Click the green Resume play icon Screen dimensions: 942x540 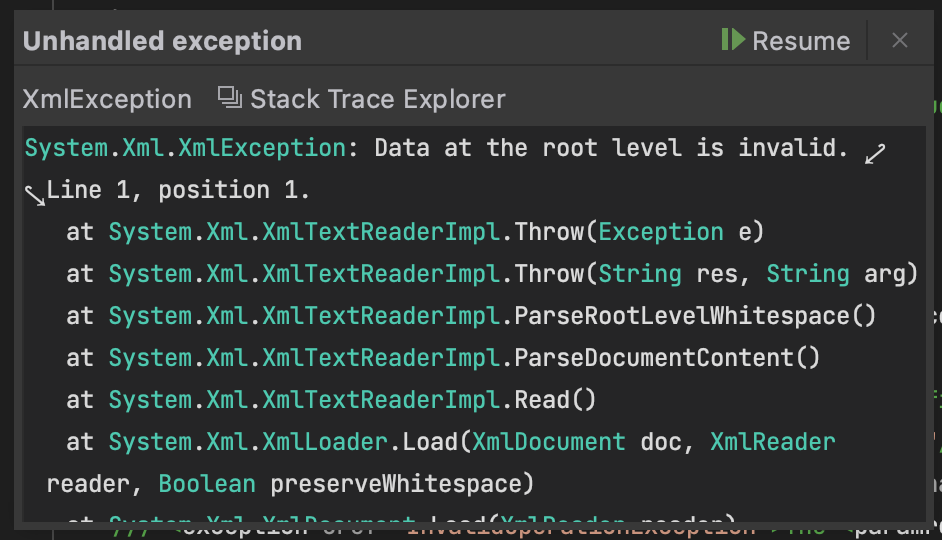coord(733,40)
